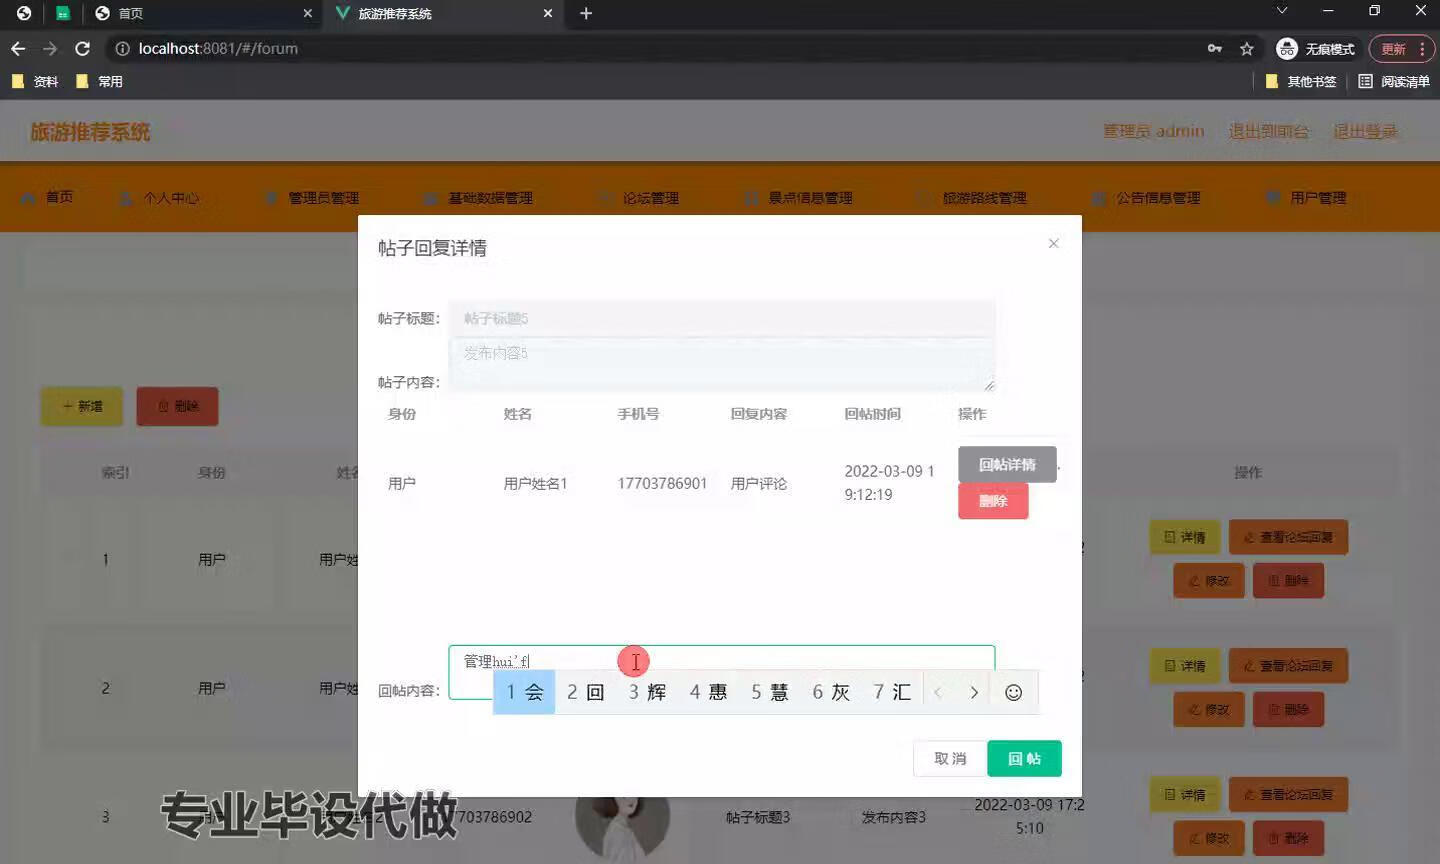The image size is (1440, 864).
Task: Click the 退出到前台 link
Action: [1268, 131]
